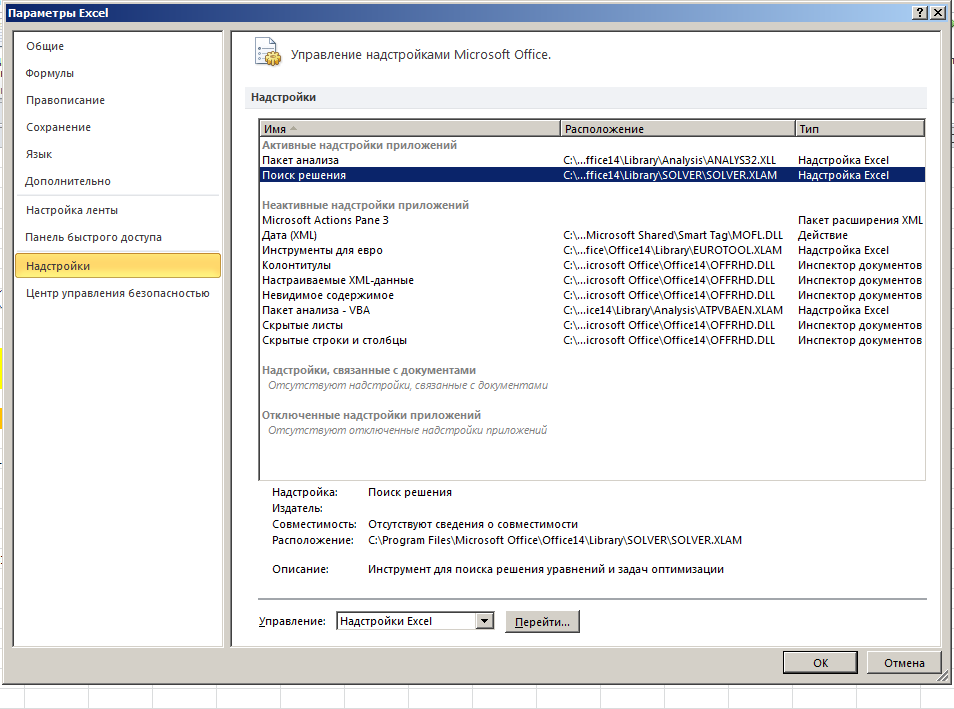Open the Сохранение options category
Viewport: 954px width, 709px height.
(58, 127)
